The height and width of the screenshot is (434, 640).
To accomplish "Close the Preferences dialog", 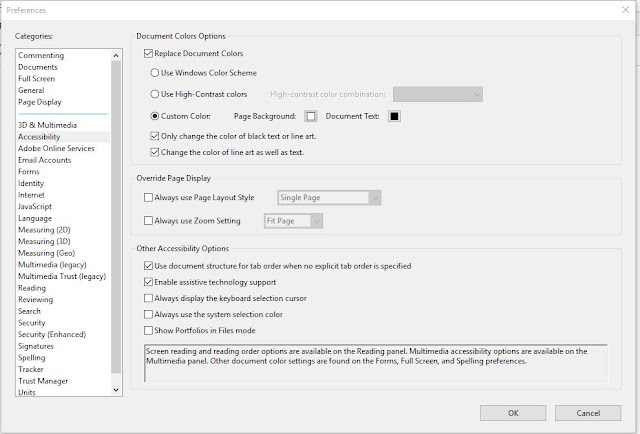I will pos(625,10).
